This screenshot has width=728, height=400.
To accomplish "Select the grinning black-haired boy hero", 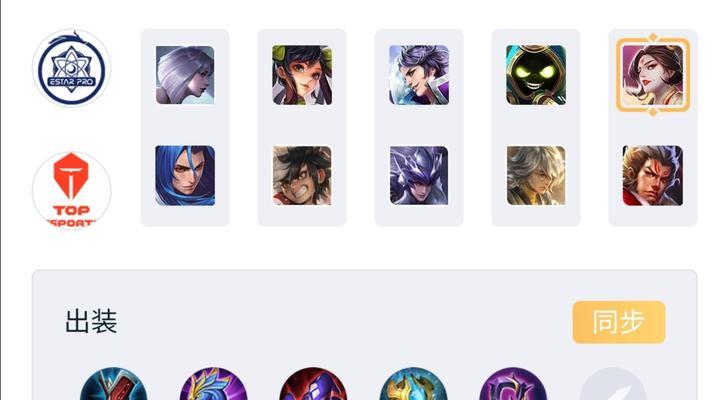I will [302, 175].
